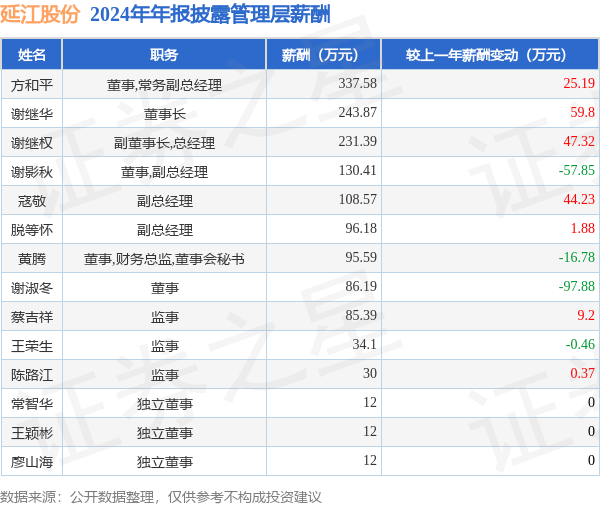
Task: Select the 薪酬（万元） column header
Action: (x=323, y=55)
